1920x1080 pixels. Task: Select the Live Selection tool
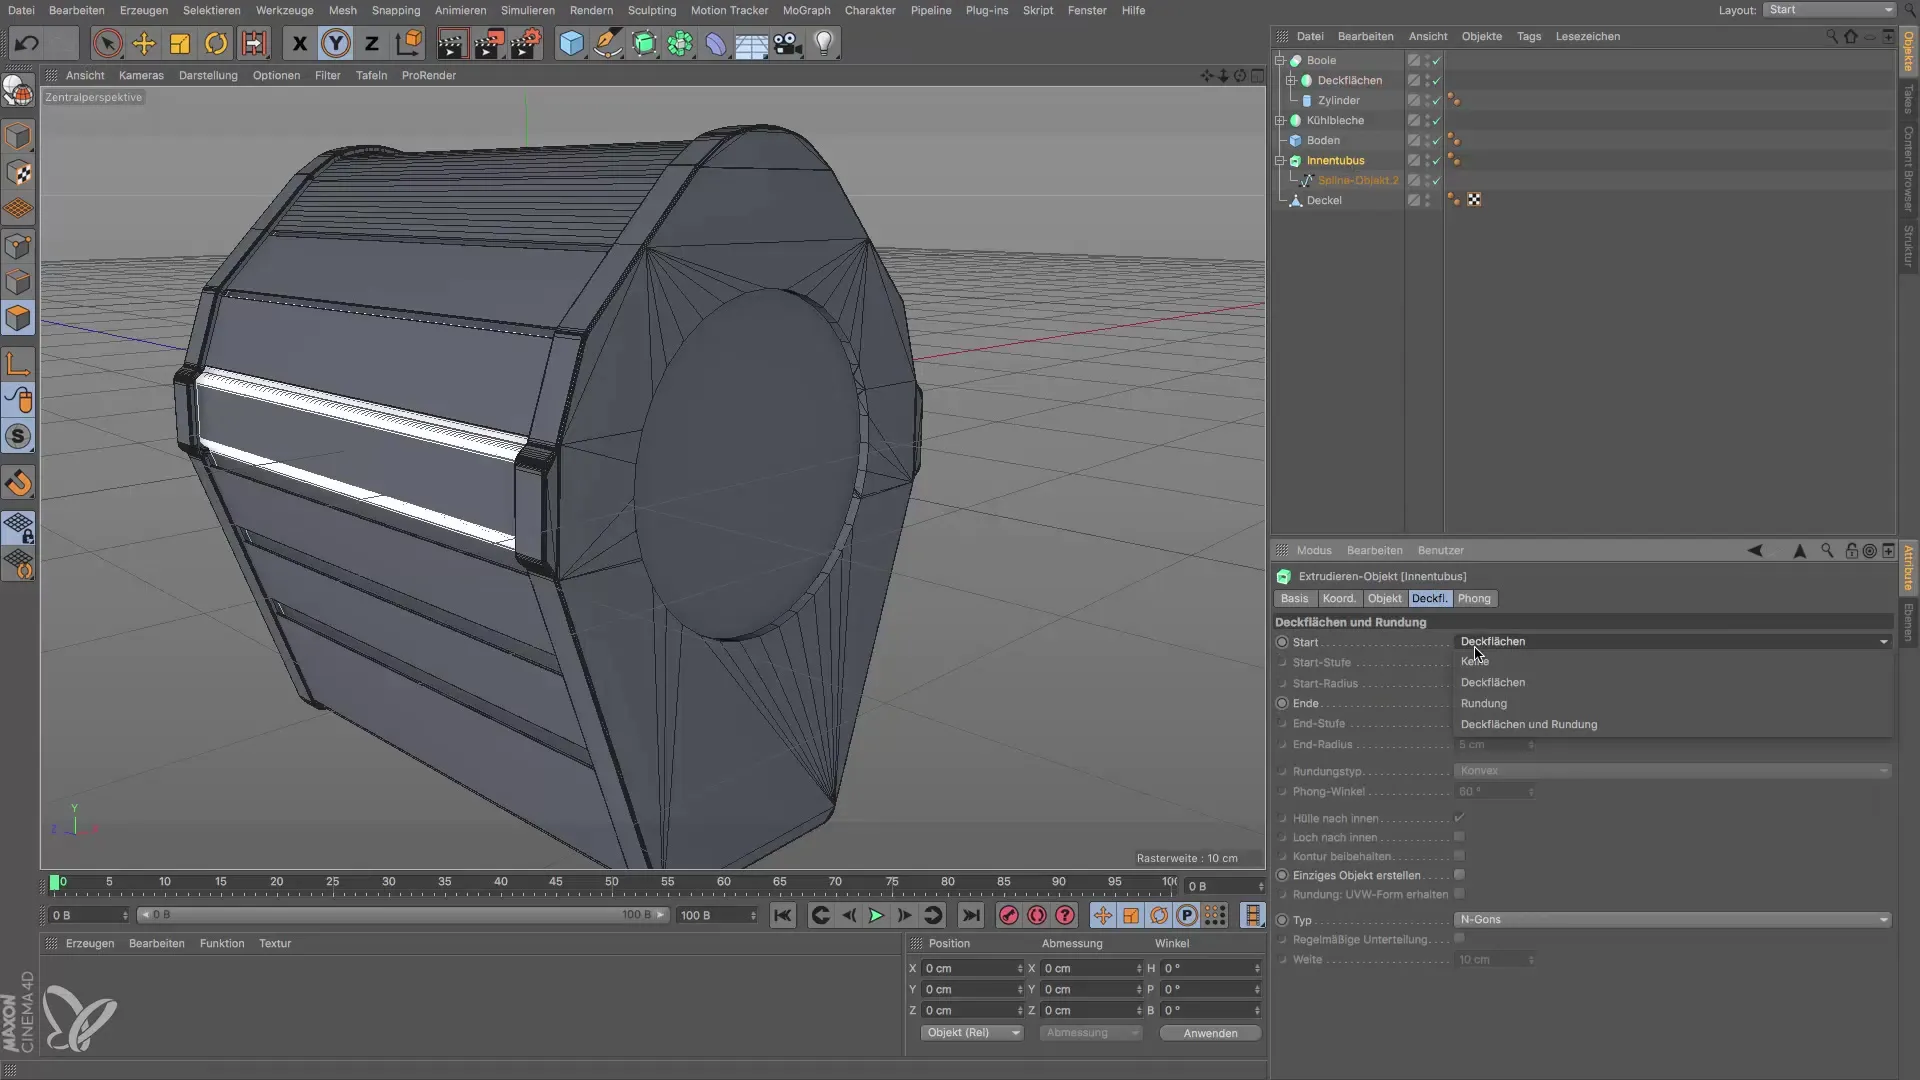[x=108, y=43]
